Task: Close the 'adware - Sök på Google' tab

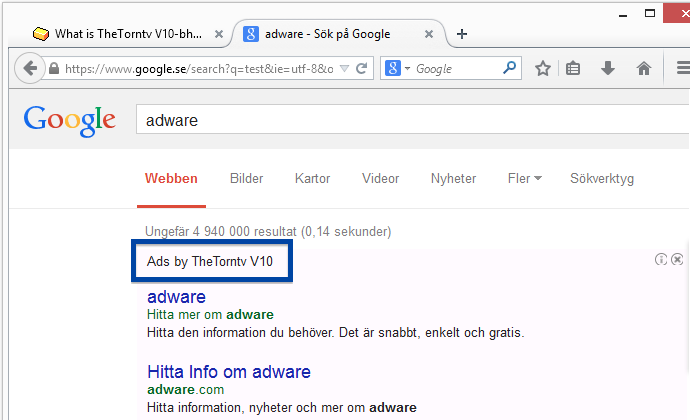Action: 429,34
